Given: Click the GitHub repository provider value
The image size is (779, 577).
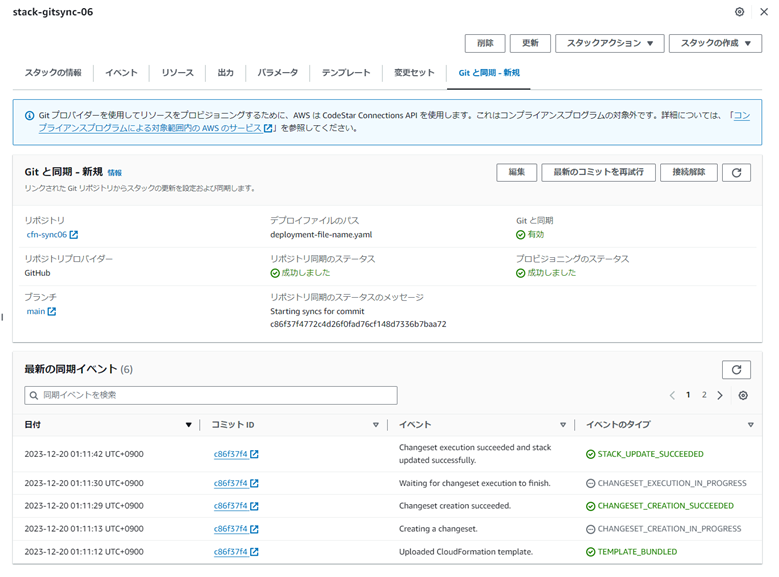Looking at the screenshot, I should pos(37,273).
